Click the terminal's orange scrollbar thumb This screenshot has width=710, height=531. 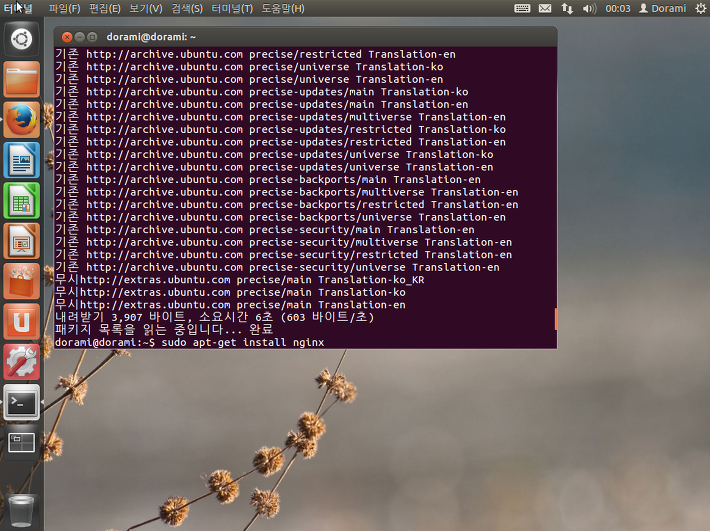tap(555, 319)
